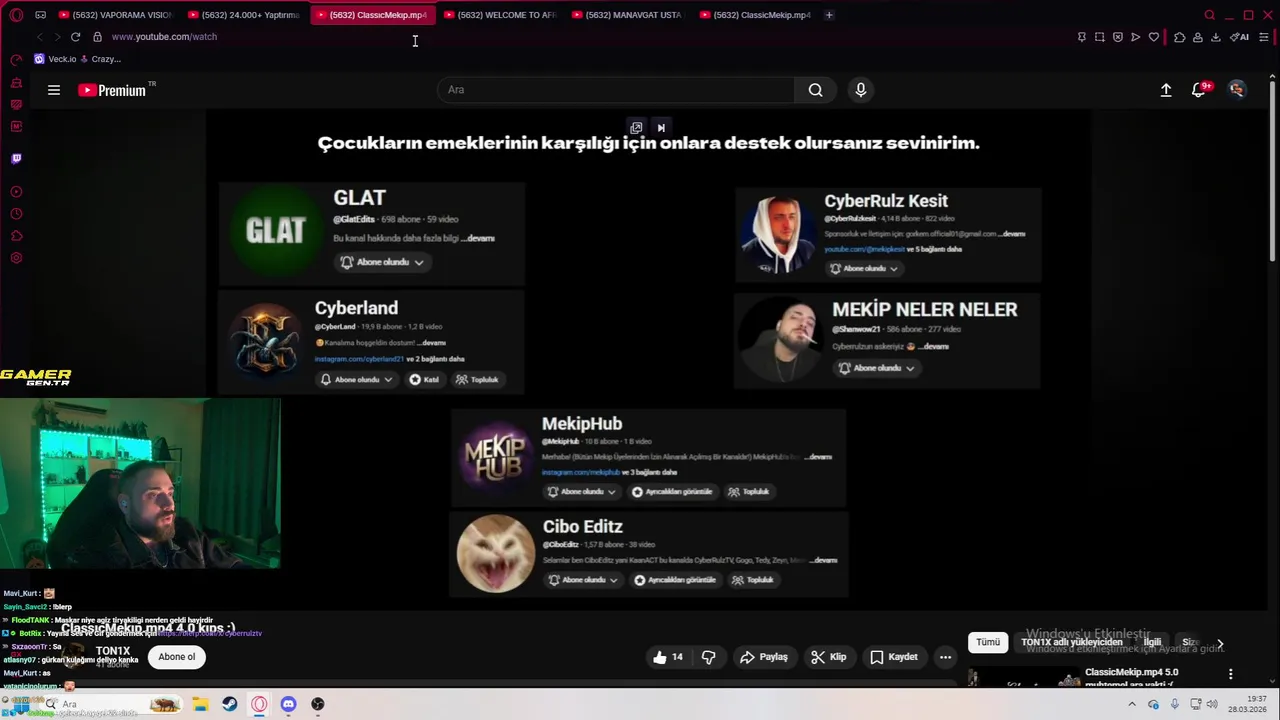Viewport: 1280px width, 720px height.
Task: Open site security padlock info
Action: 97,37
